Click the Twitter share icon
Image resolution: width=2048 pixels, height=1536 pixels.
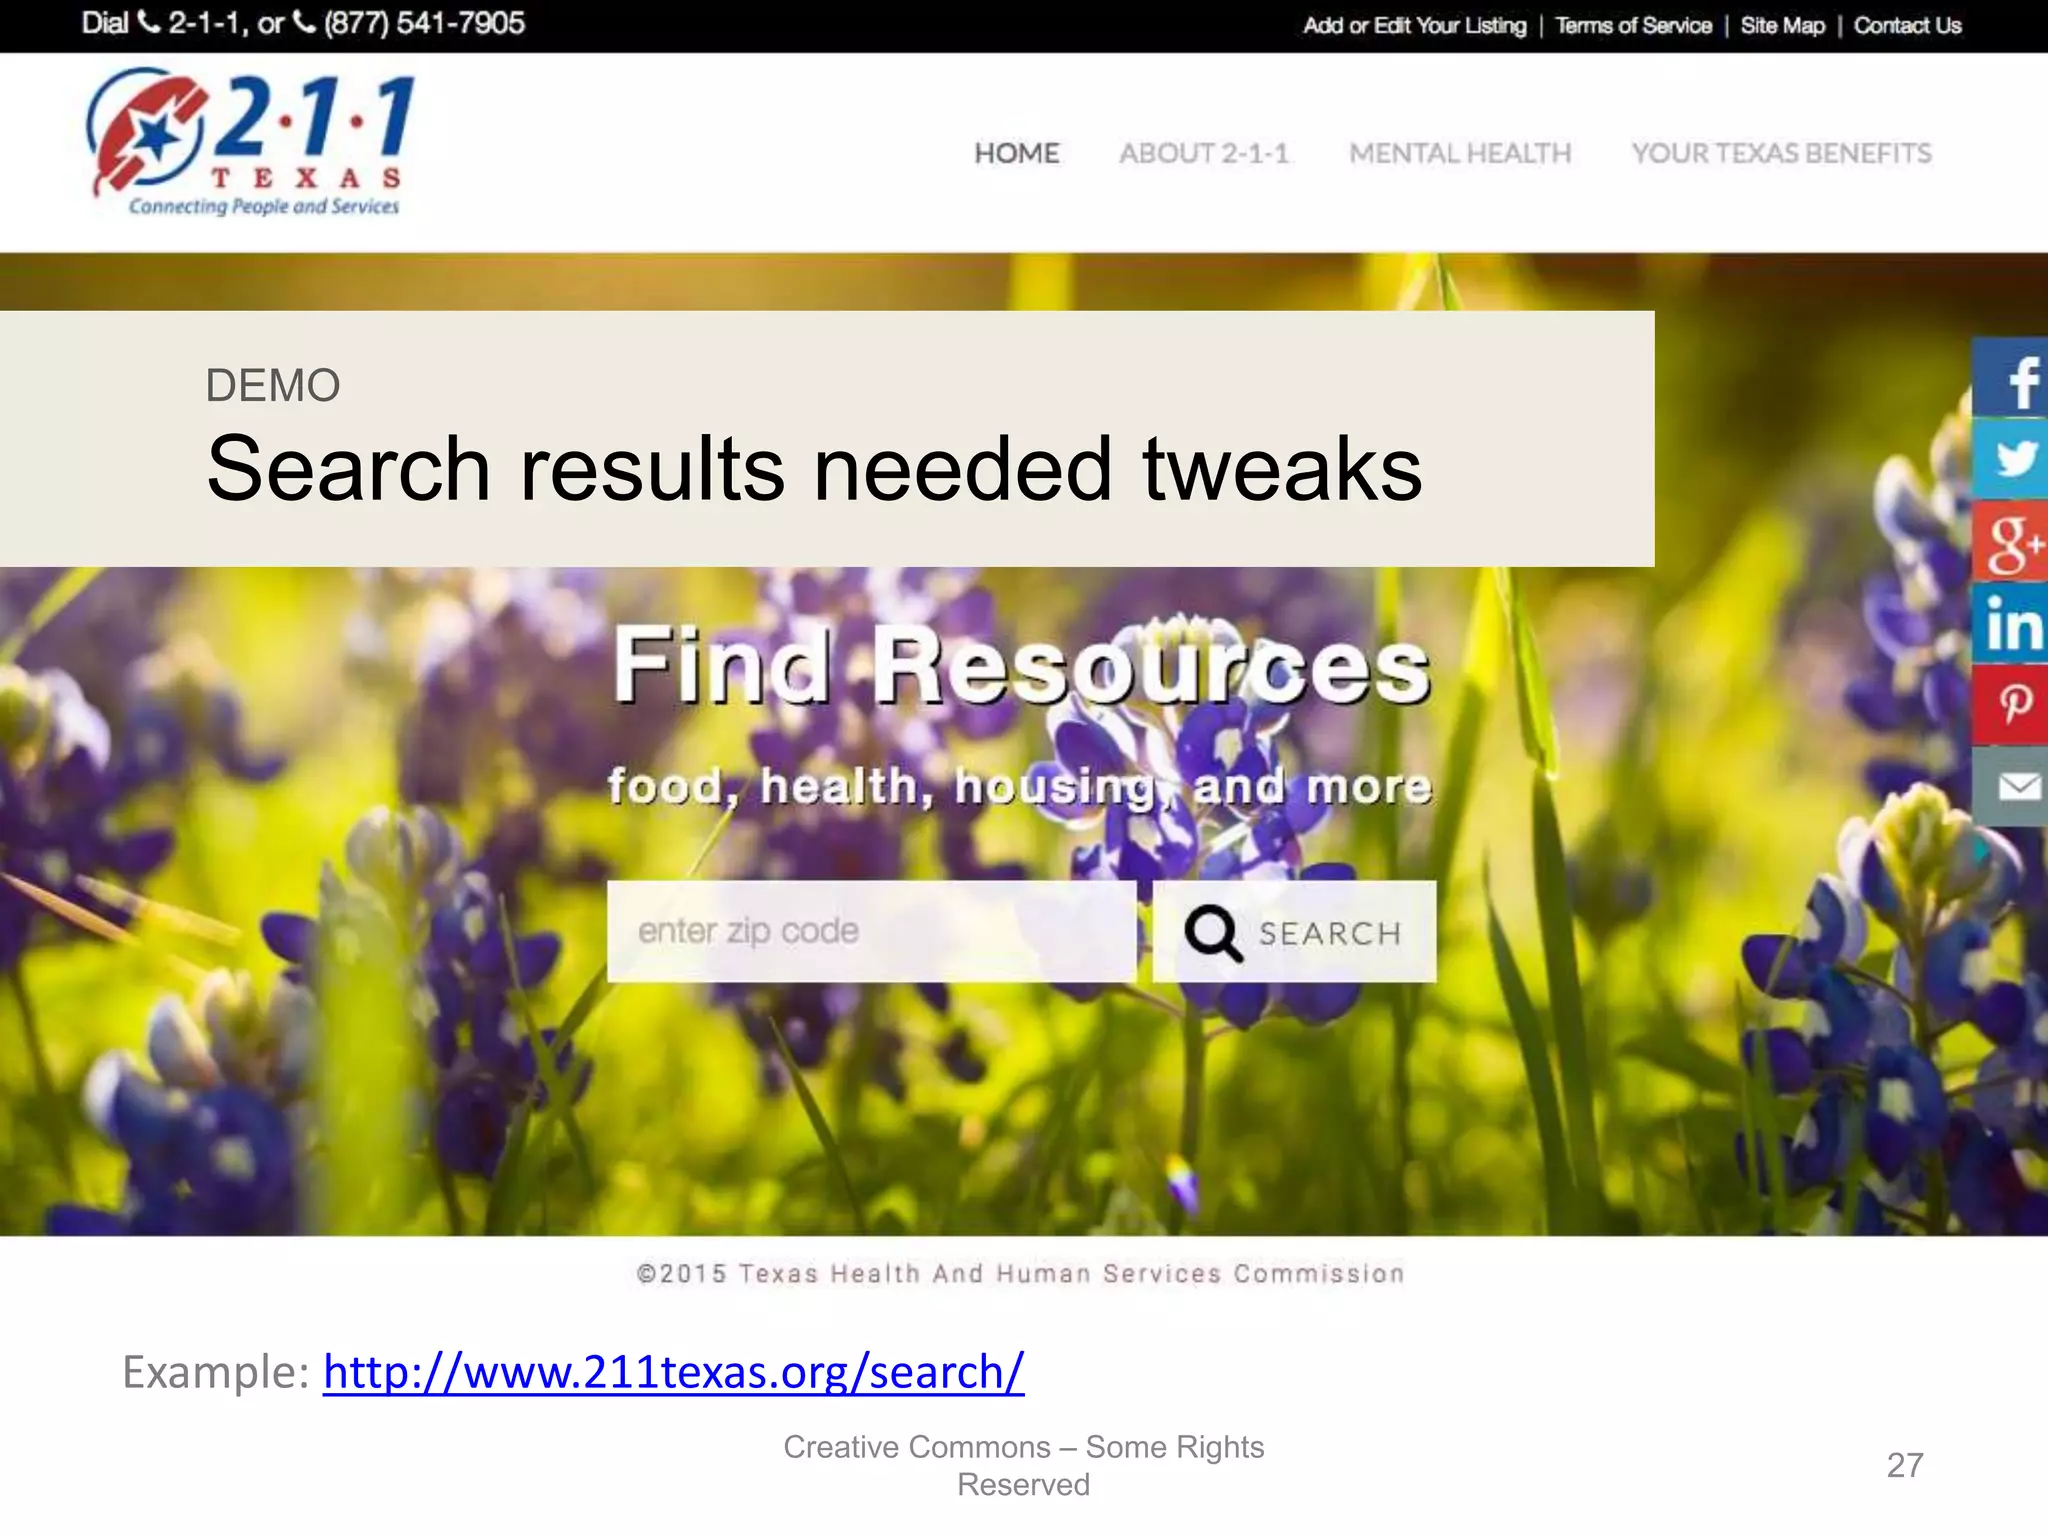point(2010,458)
